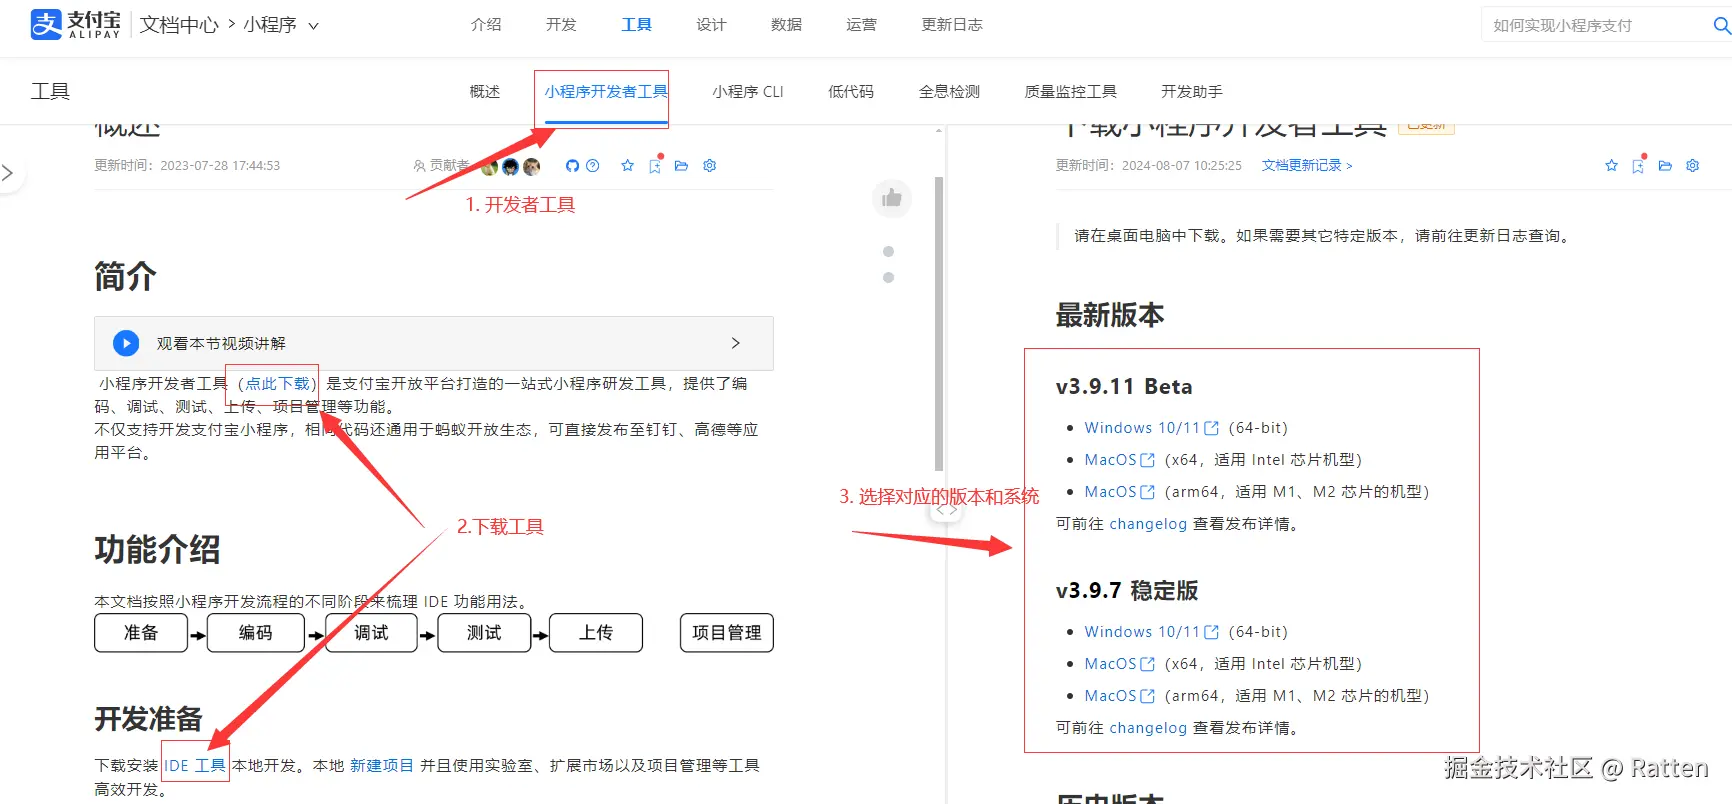Switch to the 介绍 top menu
Viewport: 1732px width, 804px height.
click(486, 25)
